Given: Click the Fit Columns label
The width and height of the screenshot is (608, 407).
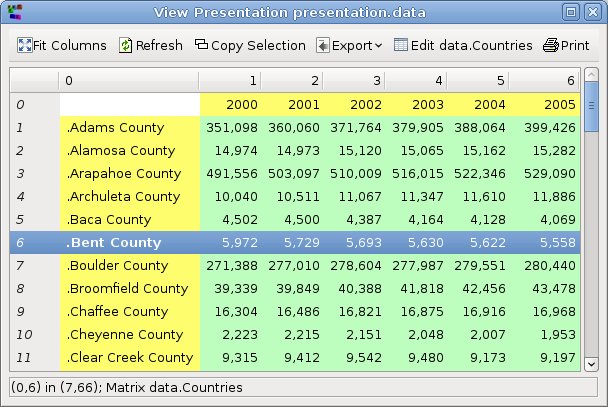Looking at the screenshot, I should 70,45.
